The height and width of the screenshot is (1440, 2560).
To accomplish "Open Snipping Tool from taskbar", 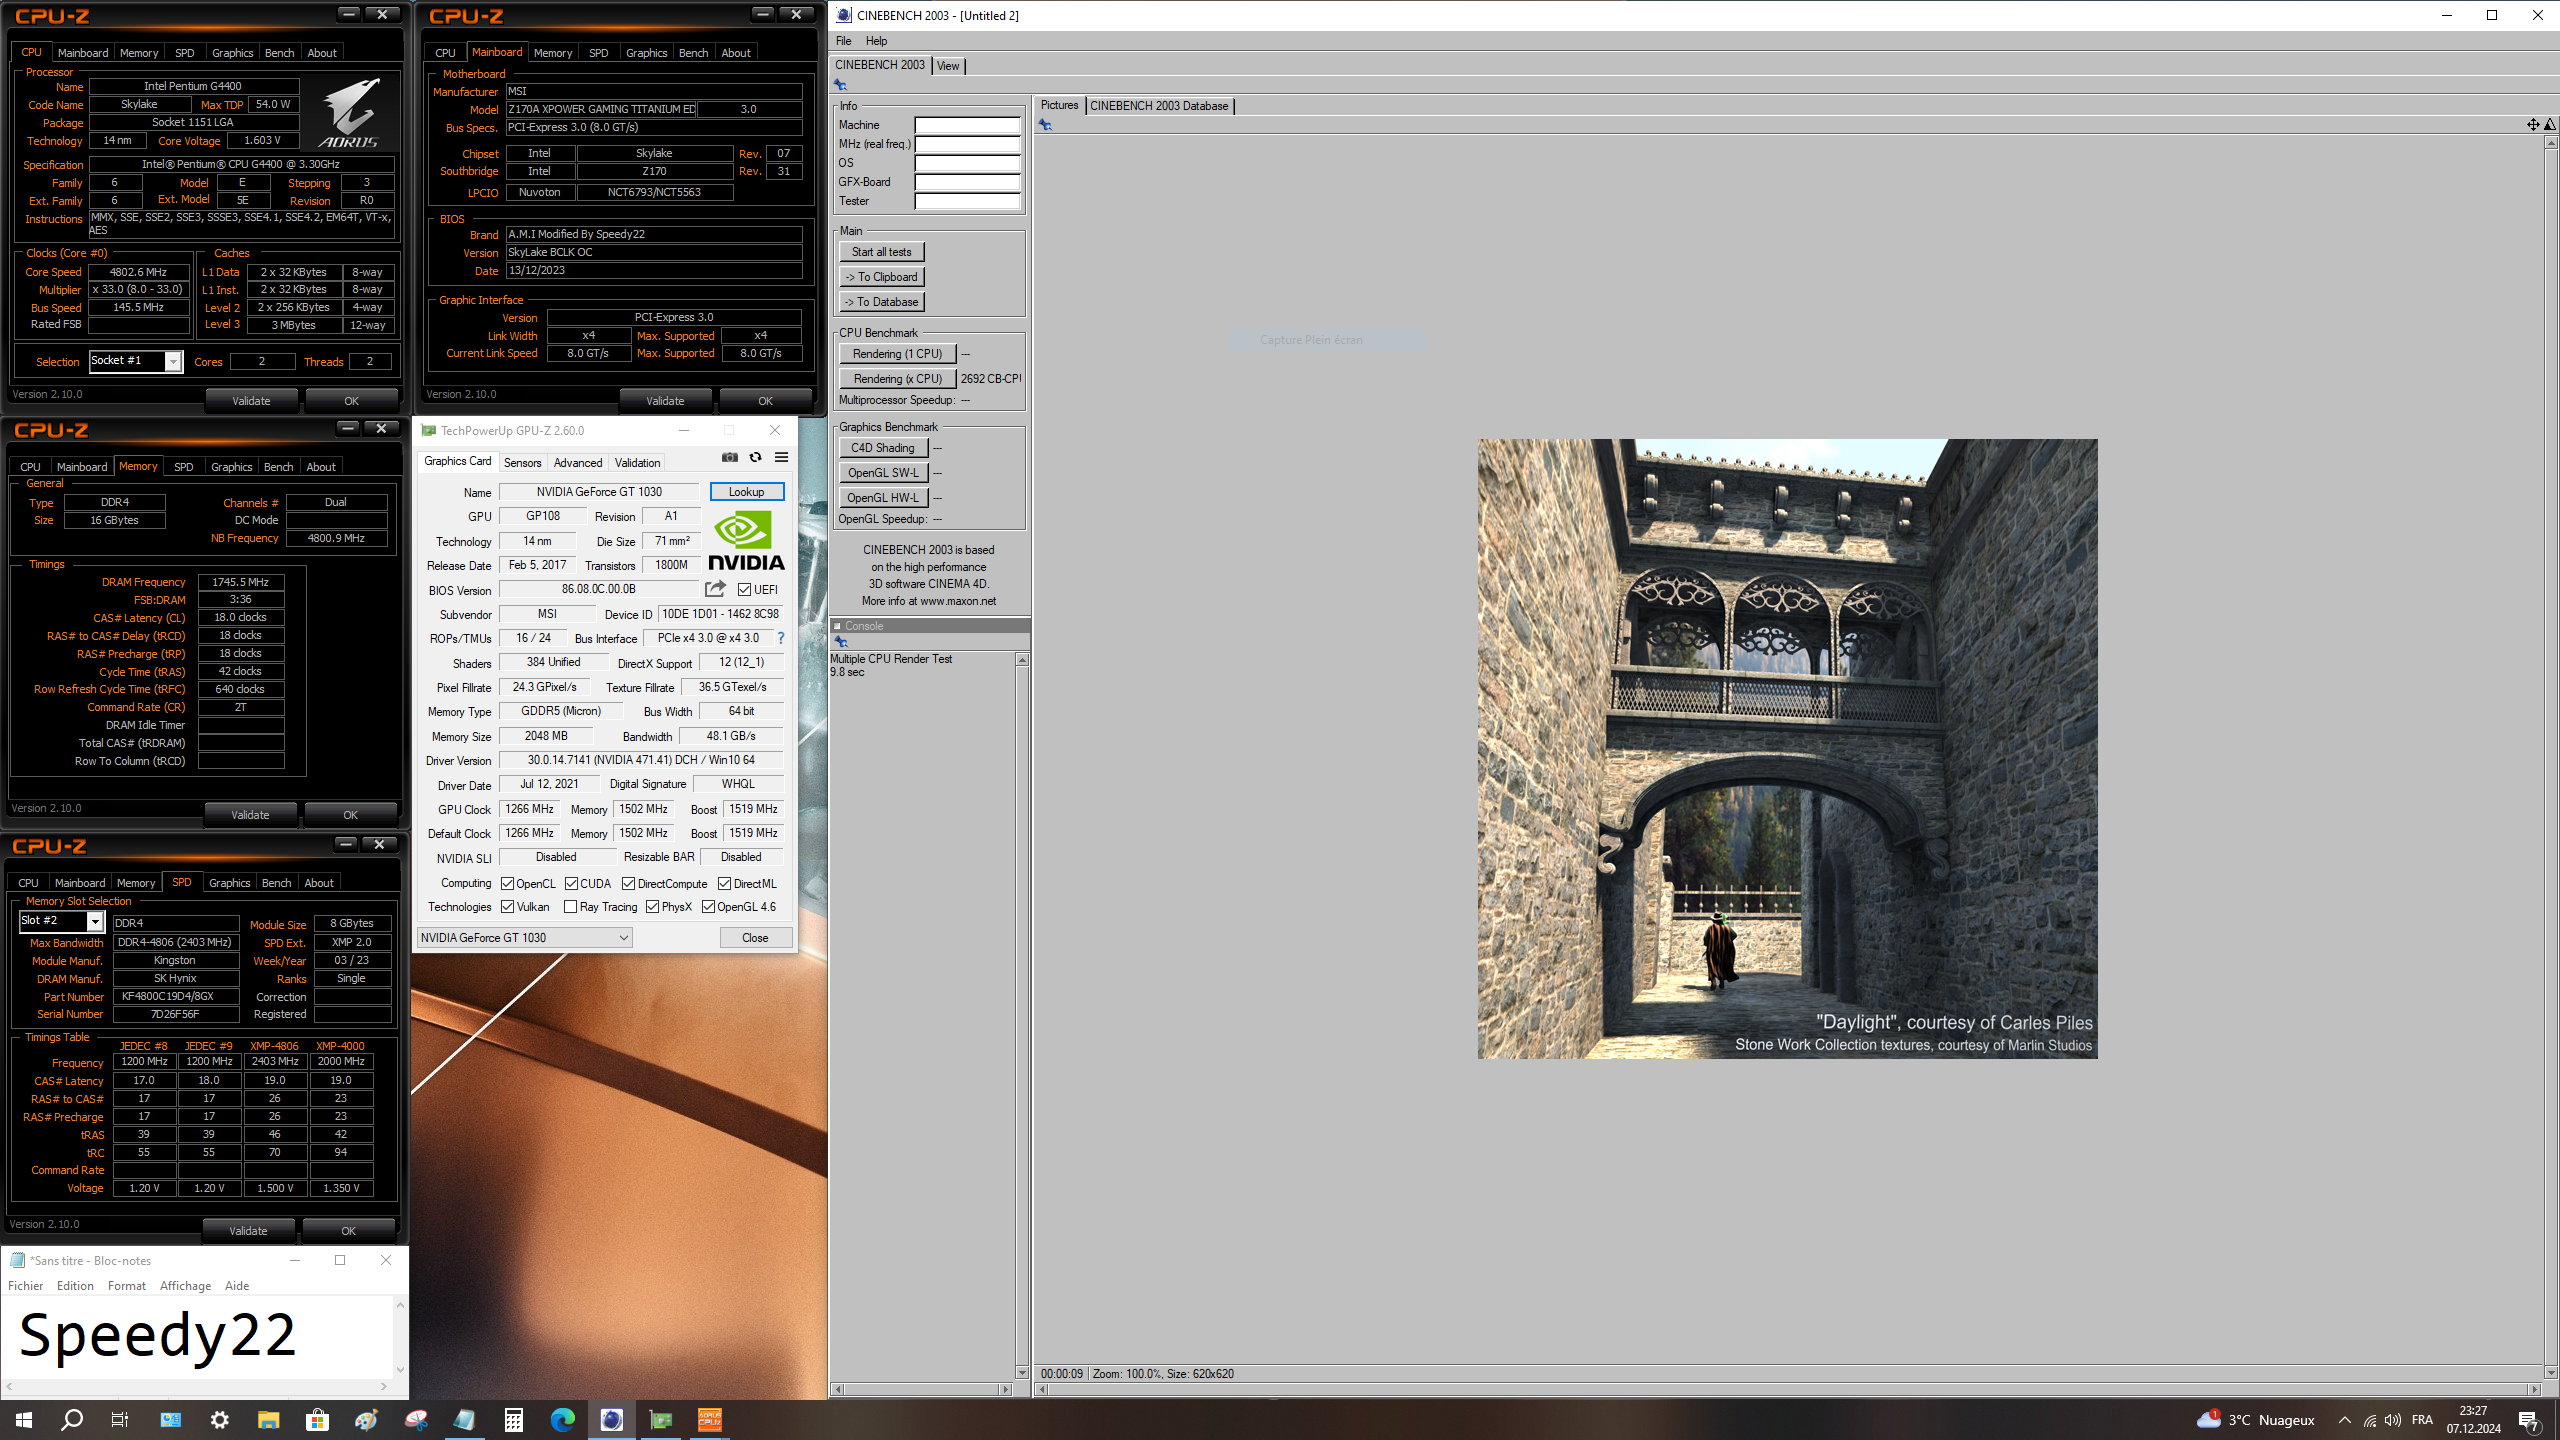I will coord(416,1419).
